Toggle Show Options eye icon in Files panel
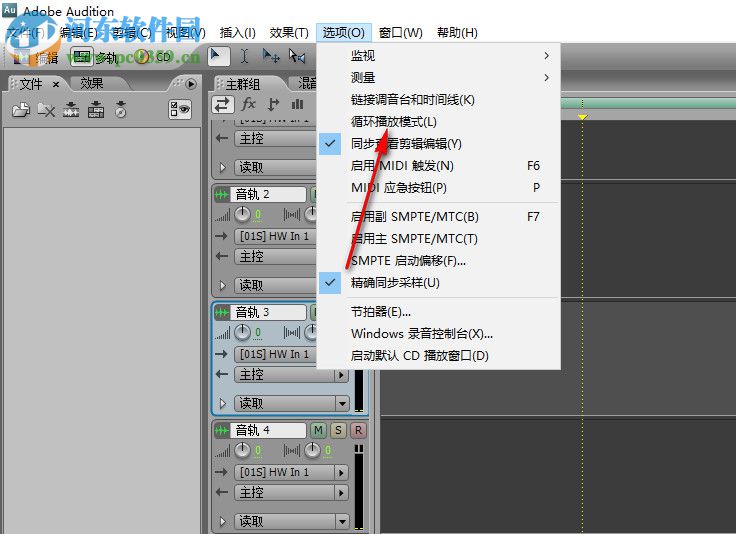The width and height of the screenshot is (736, 534). point(180,110)
